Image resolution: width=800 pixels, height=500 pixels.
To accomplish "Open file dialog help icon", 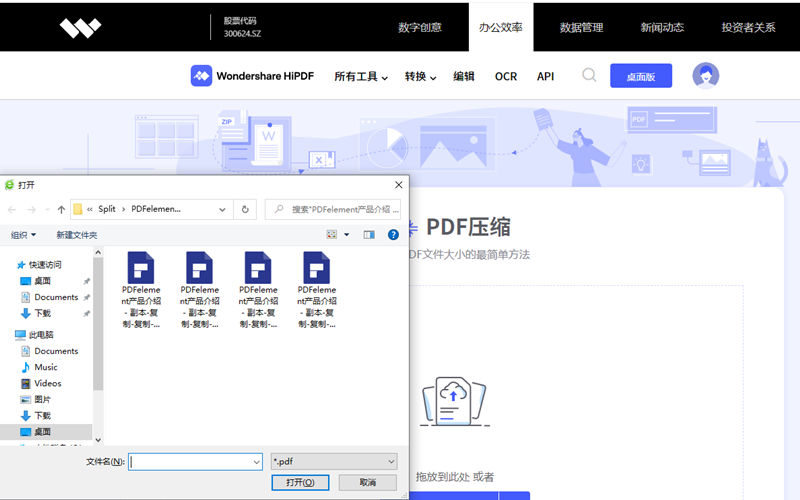I will click(393, 235).
